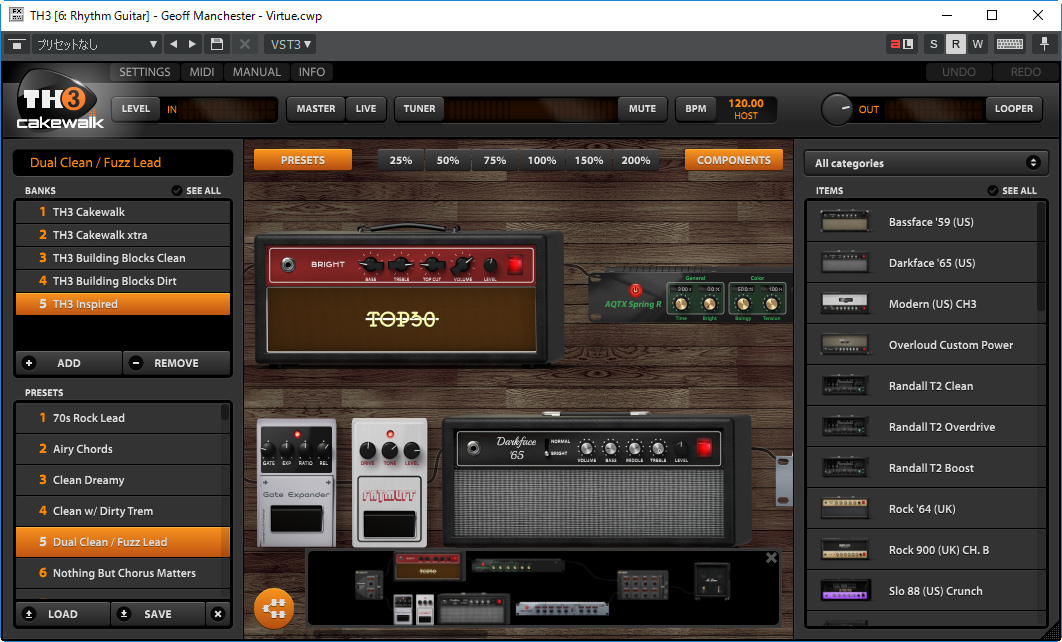Go to previous preset with left arrow
This screenshot has width=1062, height=642.
(x=173, y=44)
